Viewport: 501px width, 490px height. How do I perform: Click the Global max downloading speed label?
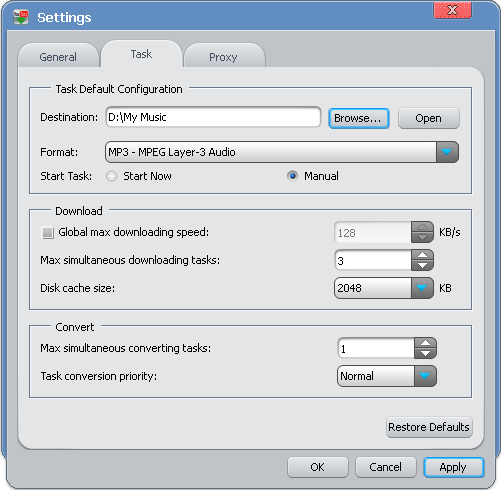134,232
